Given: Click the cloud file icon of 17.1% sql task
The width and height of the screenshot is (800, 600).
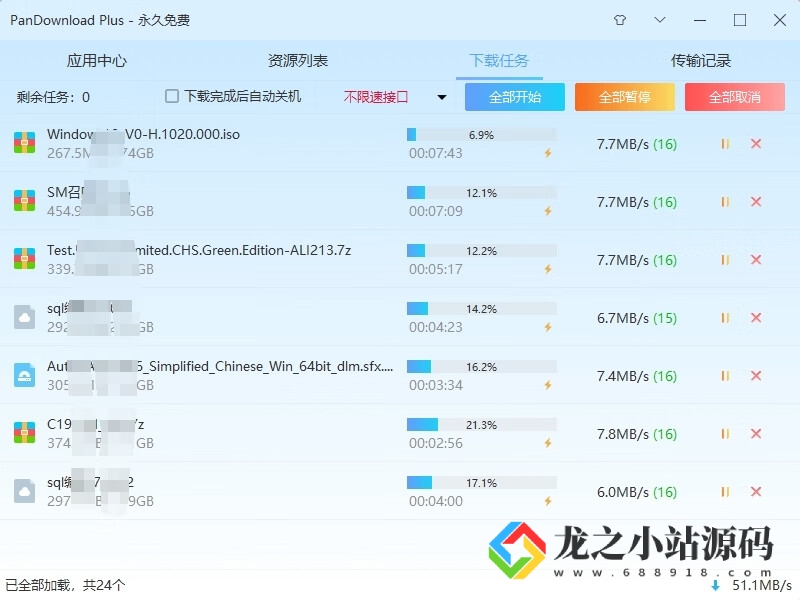Looking at the screenshot, I should [24, 491].
